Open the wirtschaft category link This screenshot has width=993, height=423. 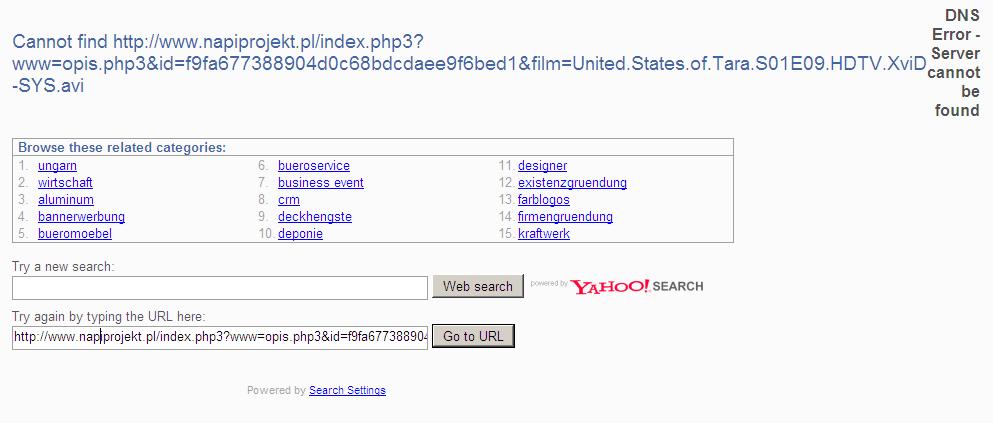(x=65, y=183)
